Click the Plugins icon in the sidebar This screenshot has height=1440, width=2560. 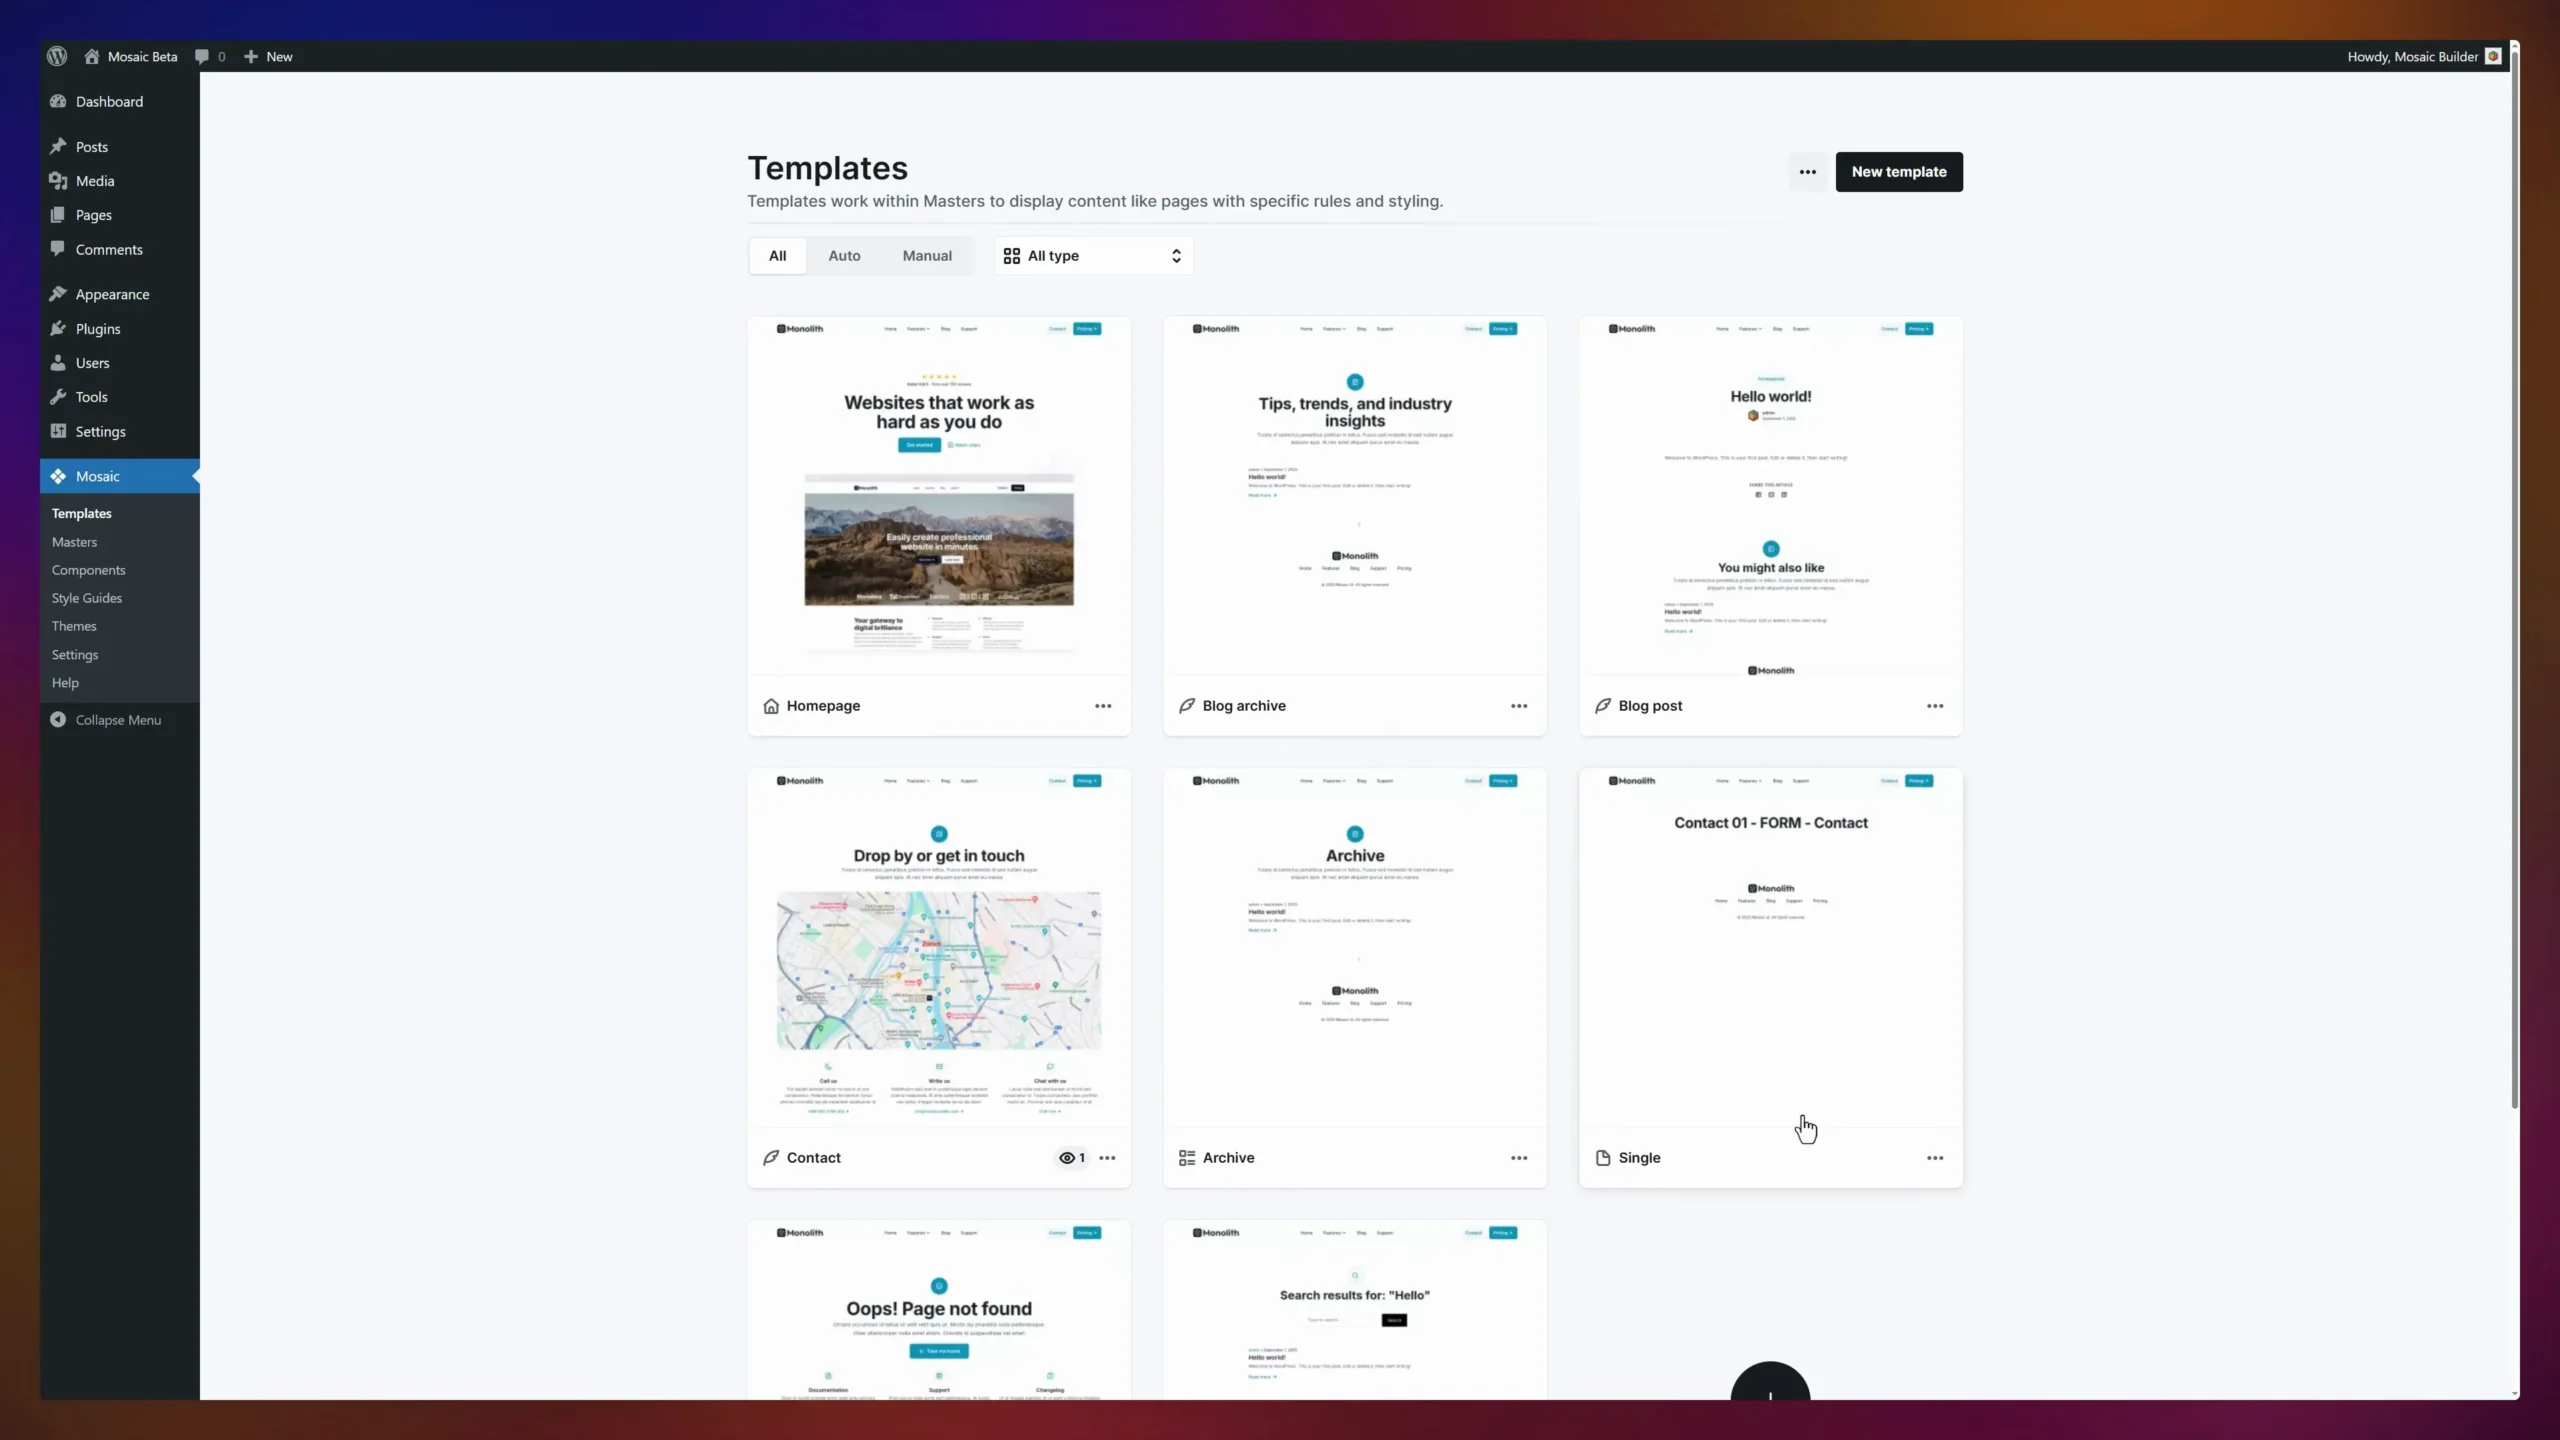(x=58, y=329)
